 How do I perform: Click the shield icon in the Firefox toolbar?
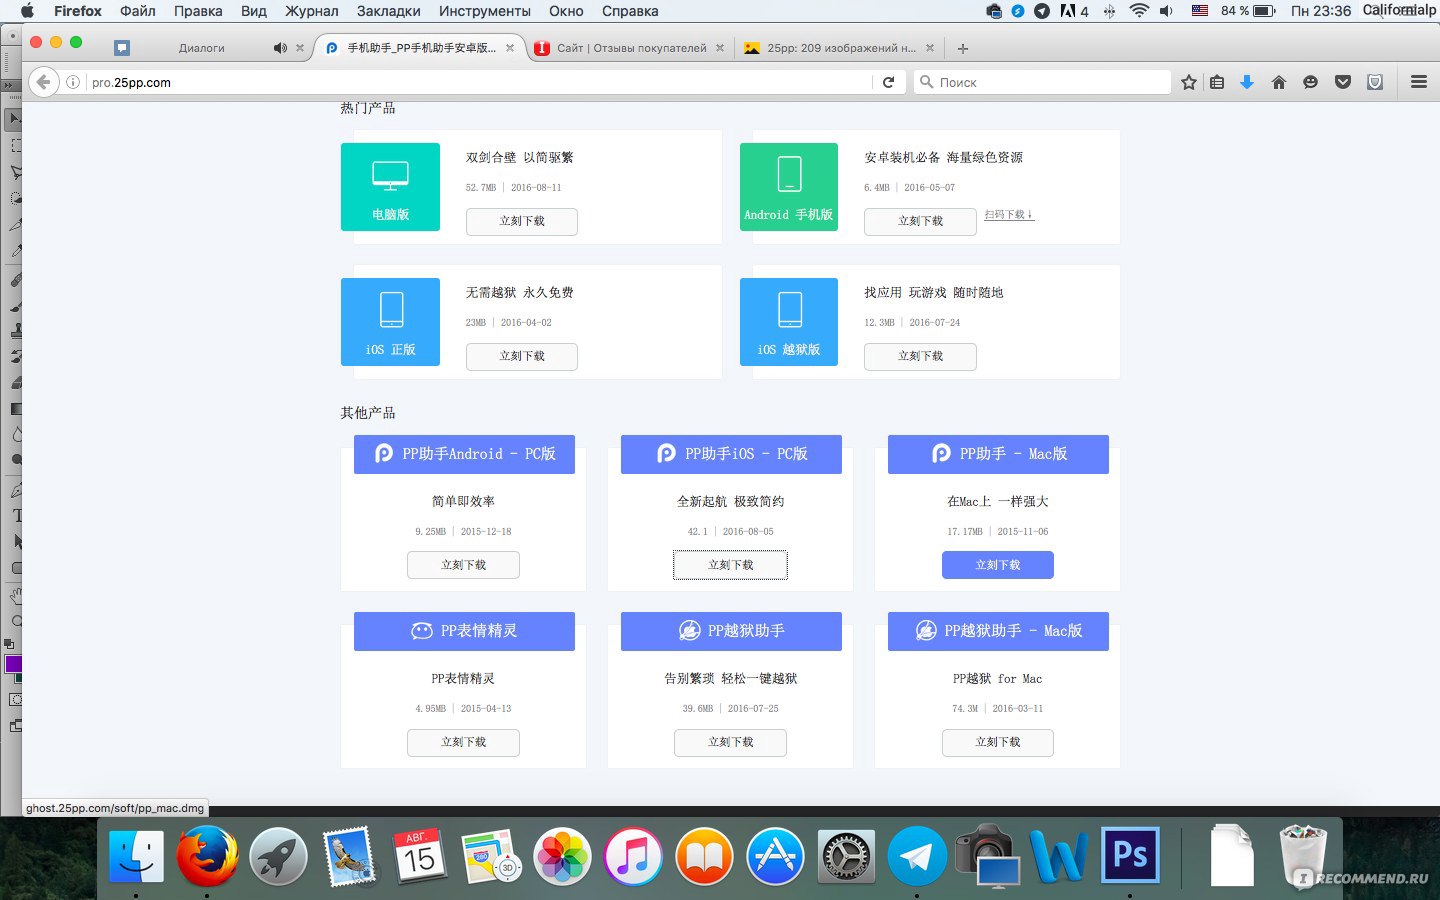(1375, 82)
